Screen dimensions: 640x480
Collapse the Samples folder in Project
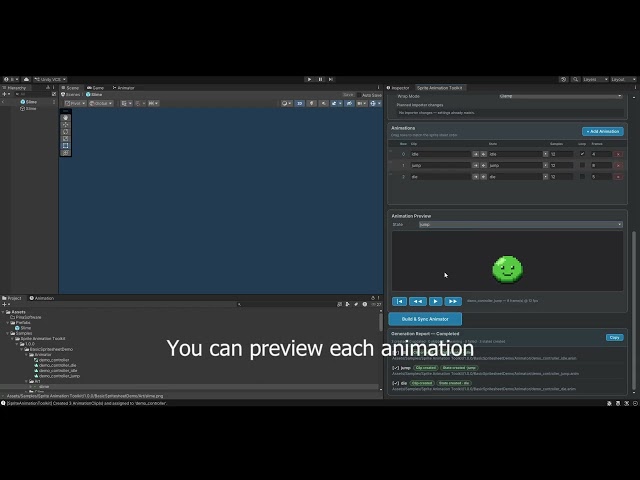point(8,333)
